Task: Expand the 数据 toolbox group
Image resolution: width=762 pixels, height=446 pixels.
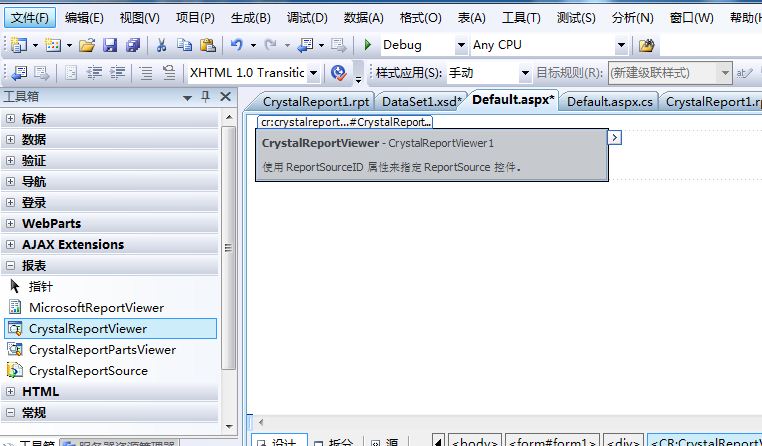Action: (x=10, y=139)
